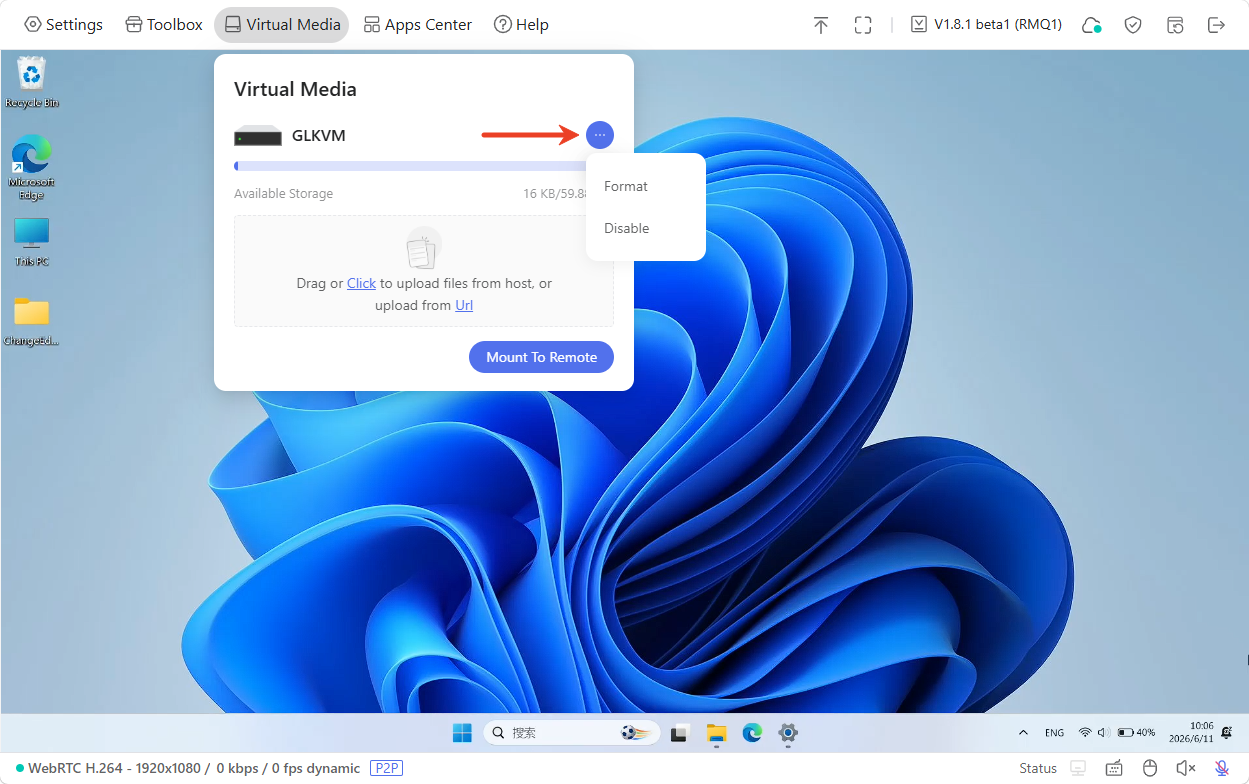Toggle the muted microphone icon
1249x784 pixels.
click(x=1222, y=768)
